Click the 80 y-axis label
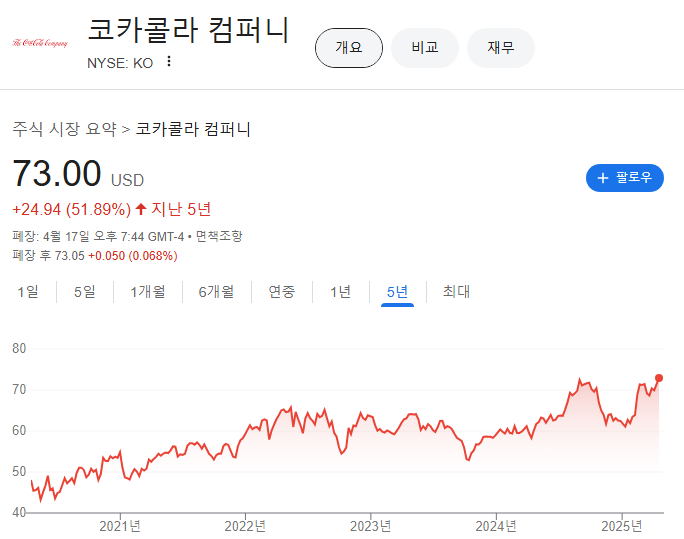The image size is (684, 539). click(19, 348)
